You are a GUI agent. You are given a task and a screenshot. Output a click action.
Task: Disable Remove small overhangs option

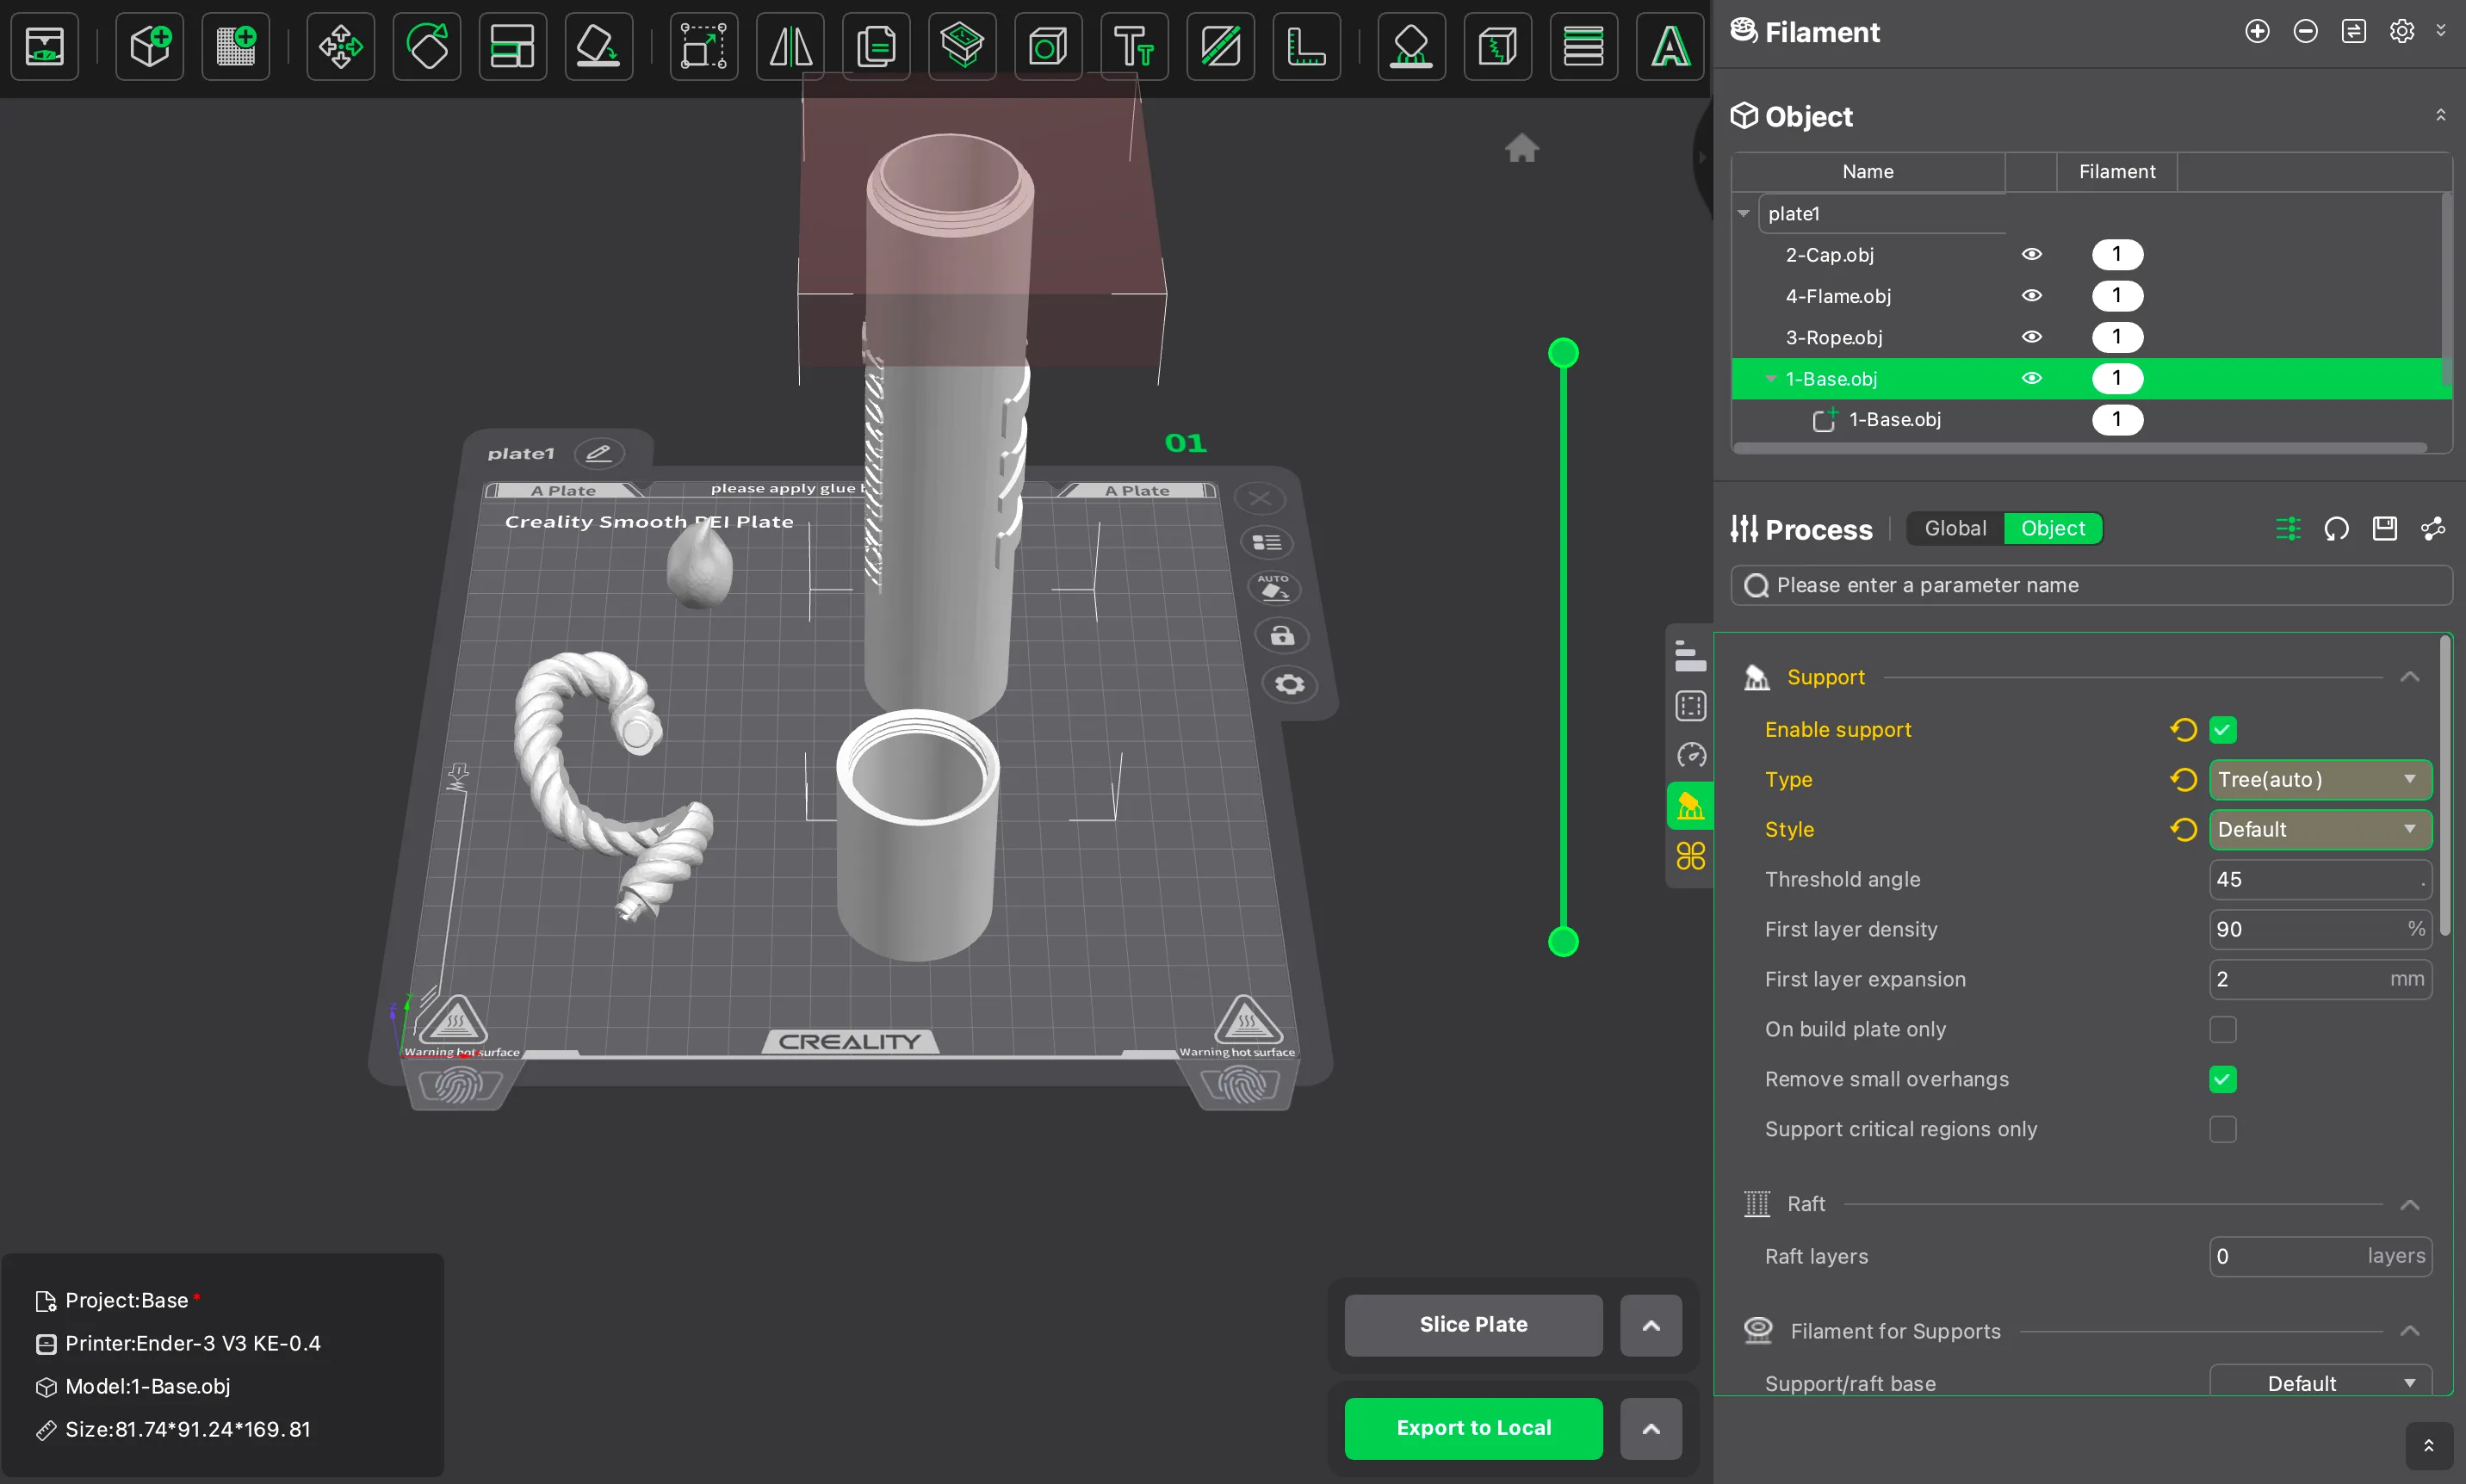point(2222,1079)
